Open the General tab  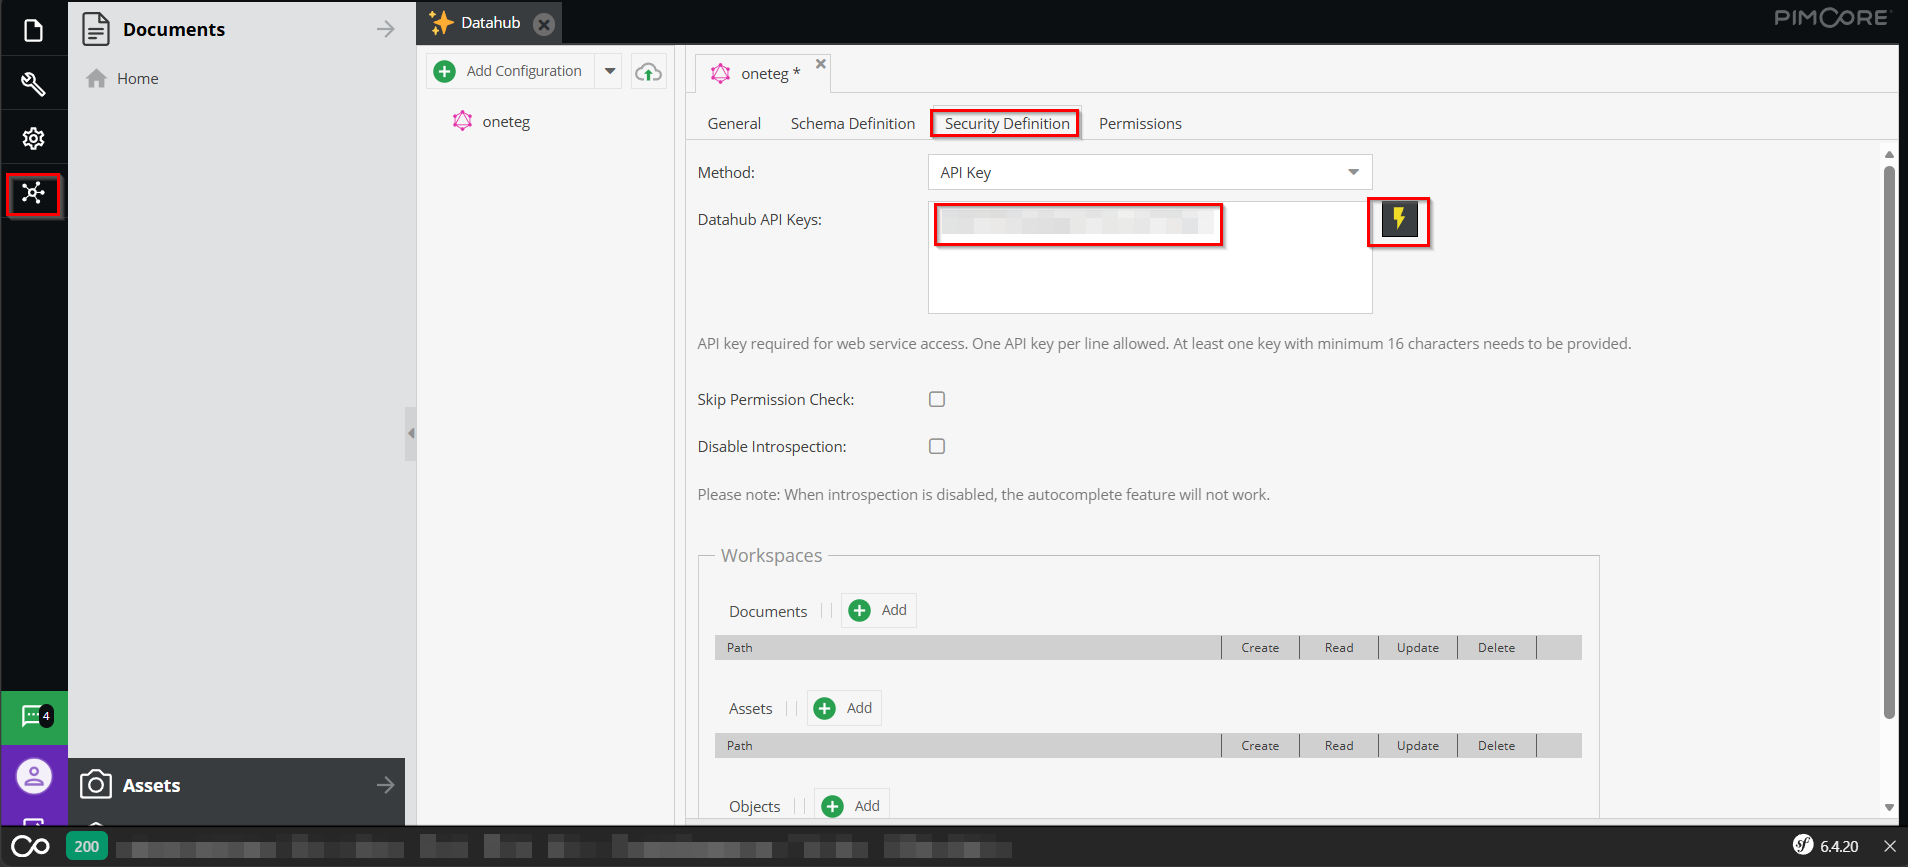[734, 124]
